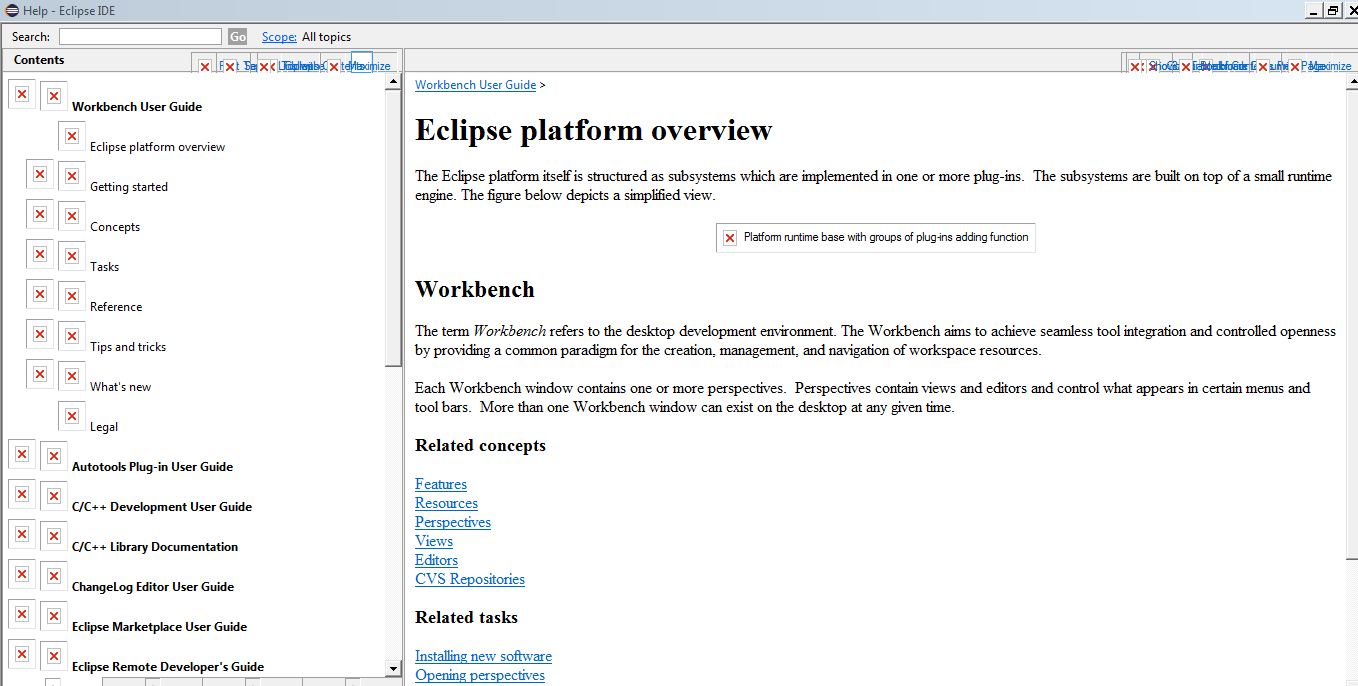
Task: Open the Tasks topic
Action: point(105,267)
